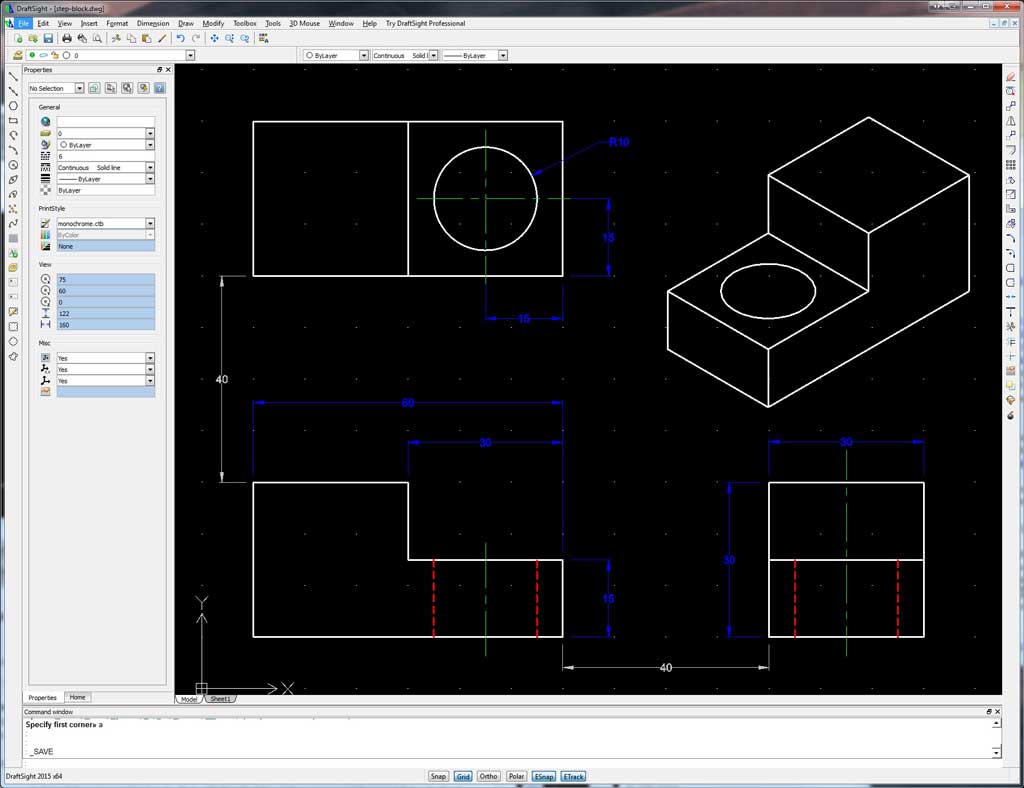Select the Ellipse draw tool
Screen dimensions: 1024x788
13,180
